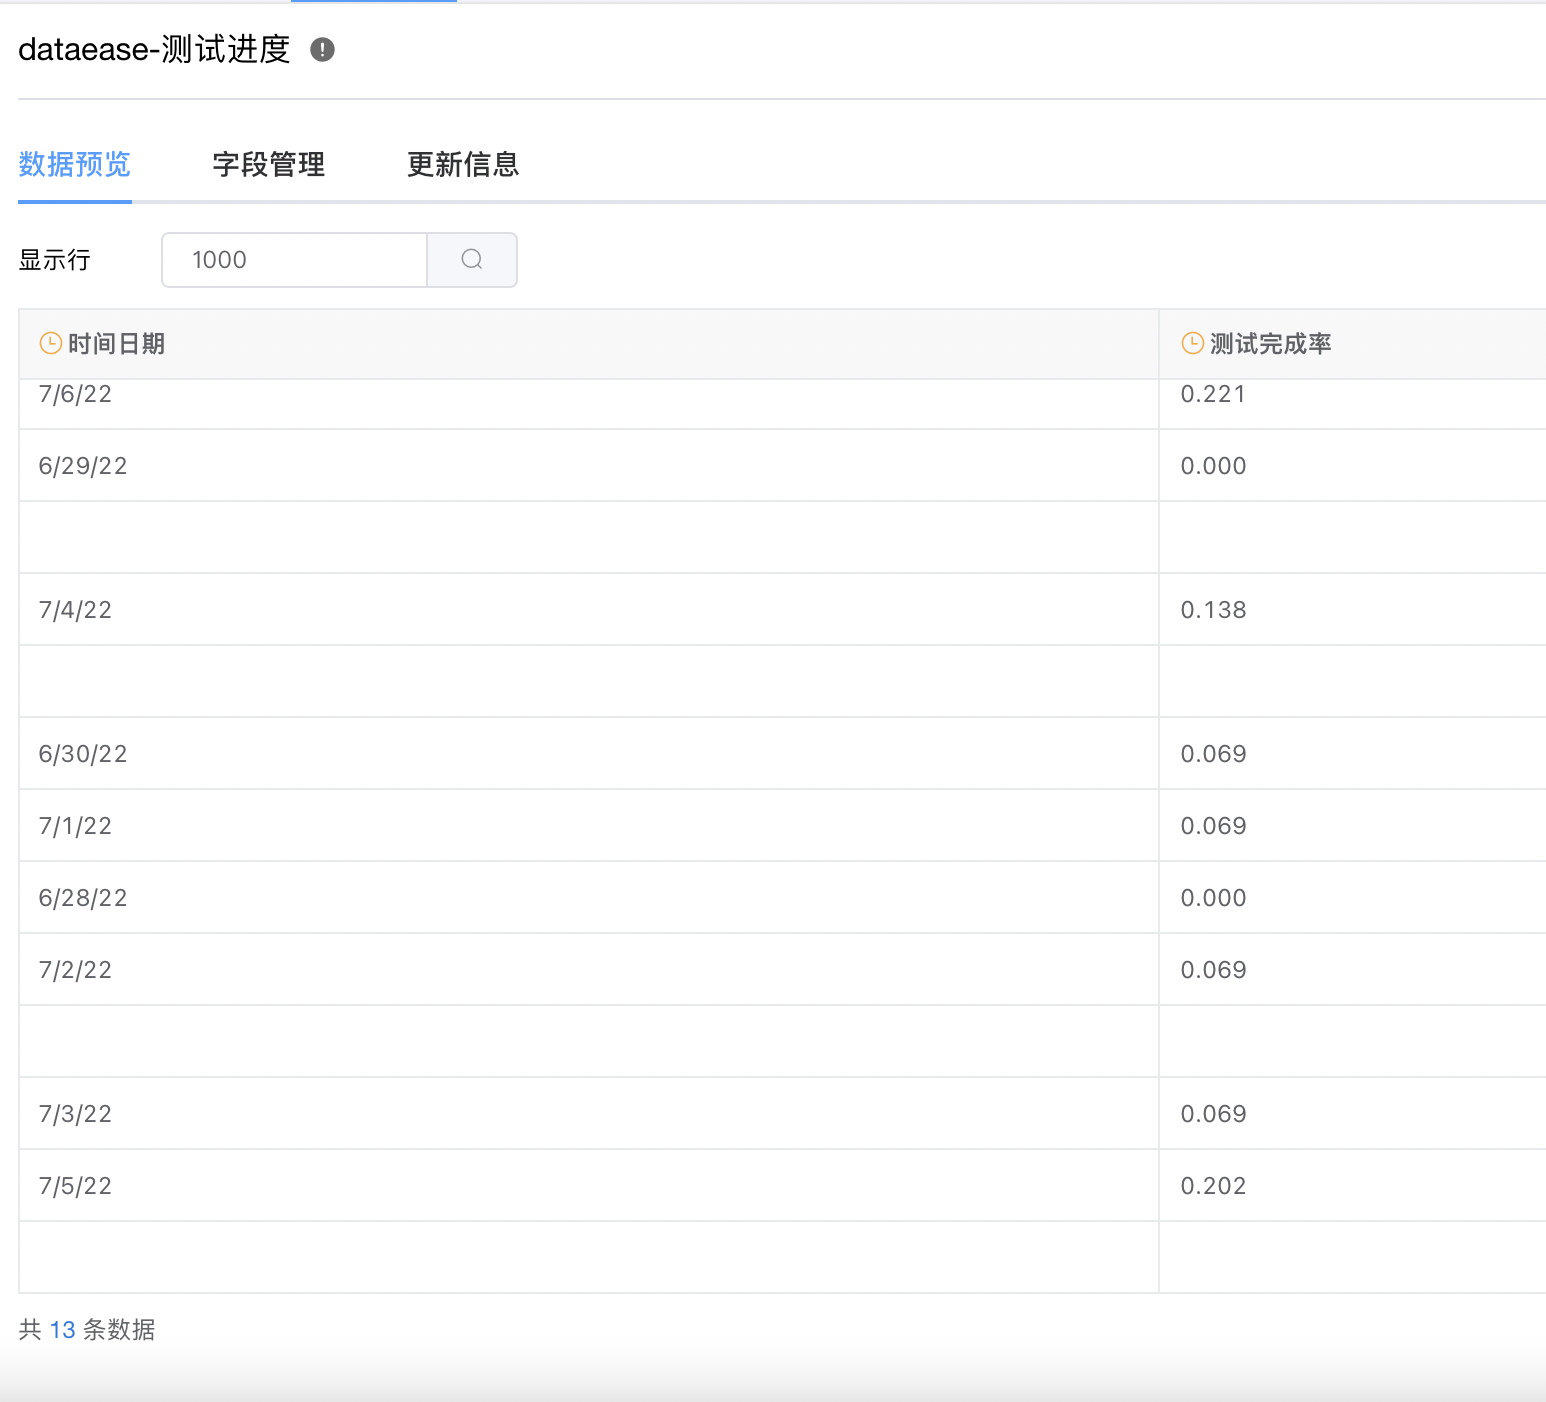Screen dimensions: 1546x1402
Task: Click the 0.221 completion rate cell
Action: (1213, 393)
